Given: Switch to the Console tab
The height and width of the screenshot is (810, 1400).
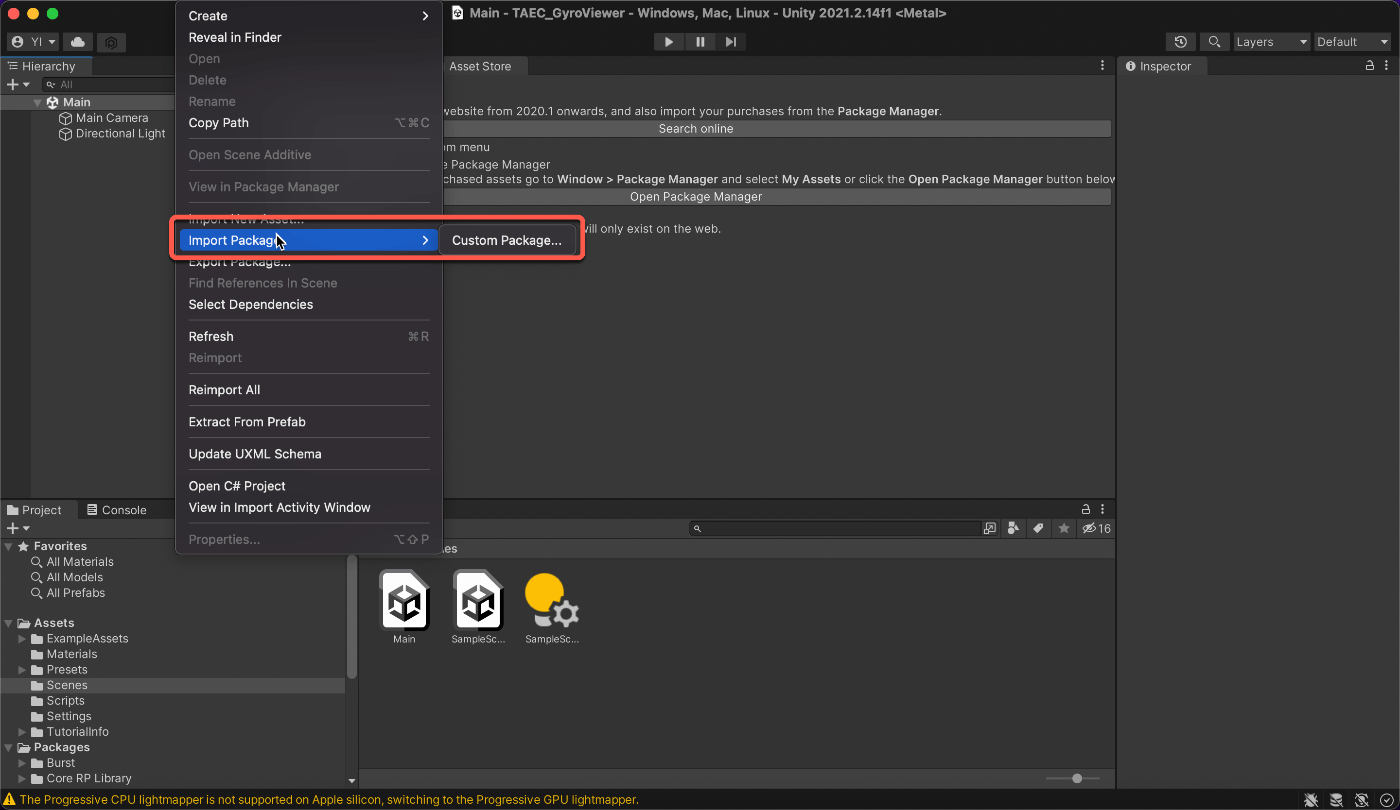Looking at the screenshot, I should [x=115, y=510].
